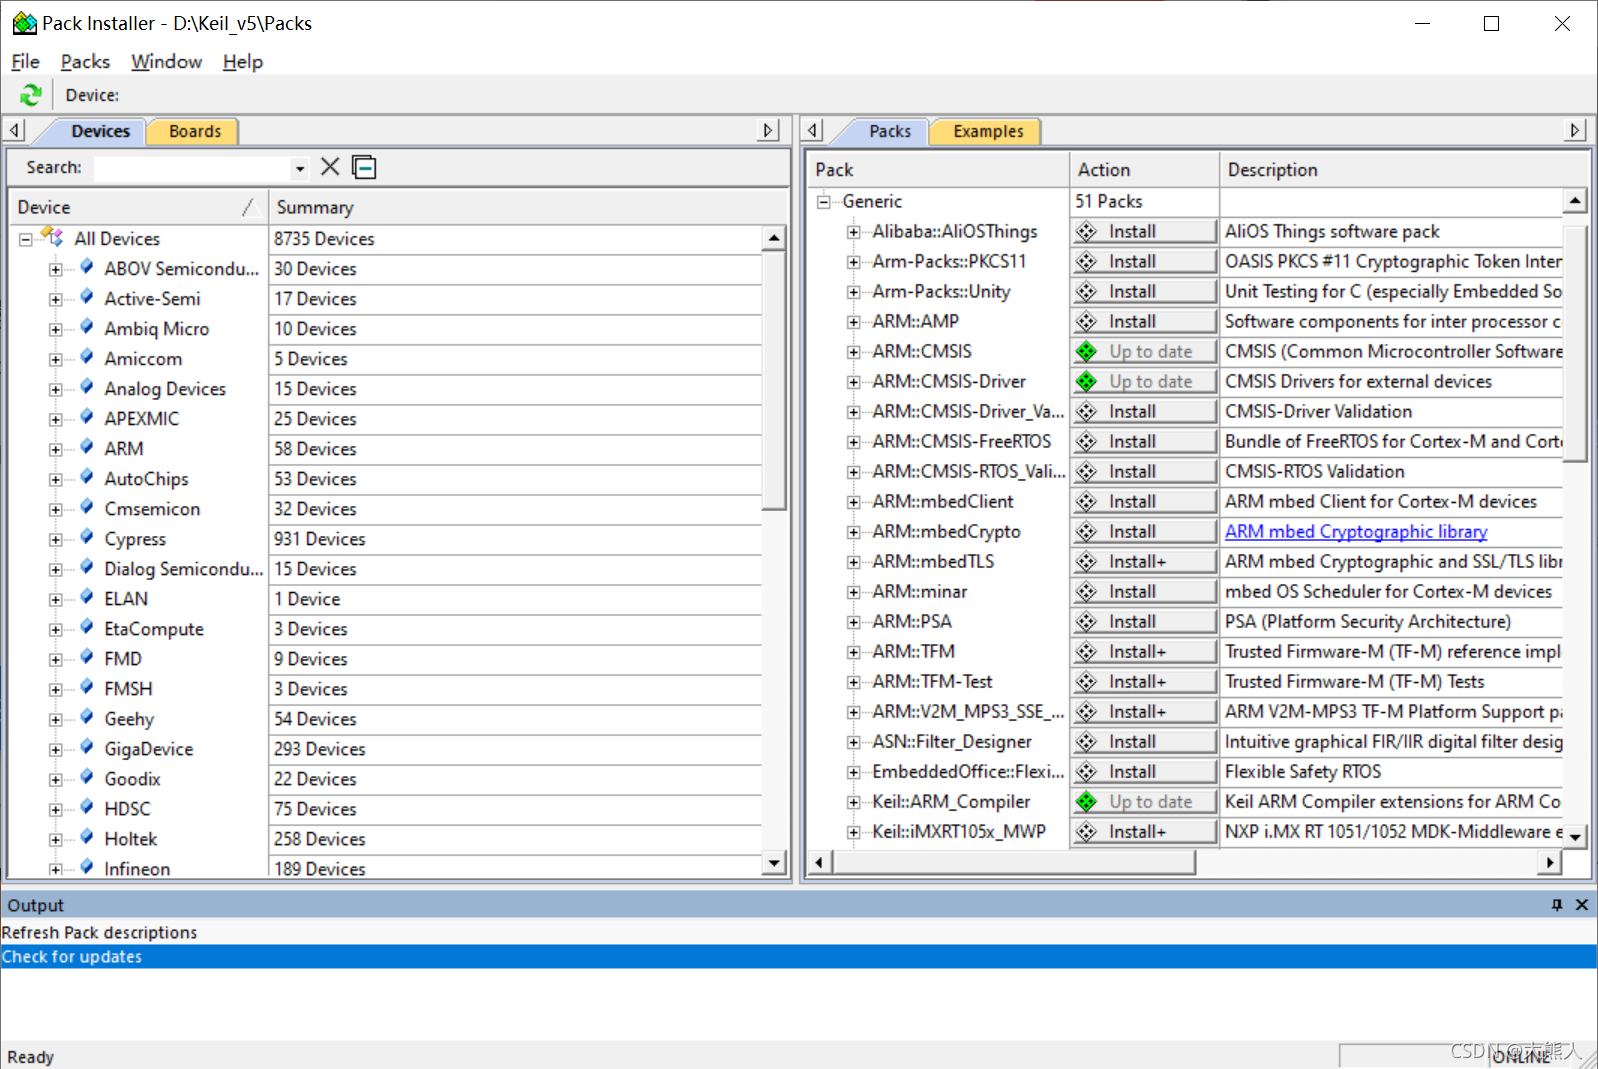Open the File menu
Screen dimensions: 1598x1069
[x=25, y=61]
